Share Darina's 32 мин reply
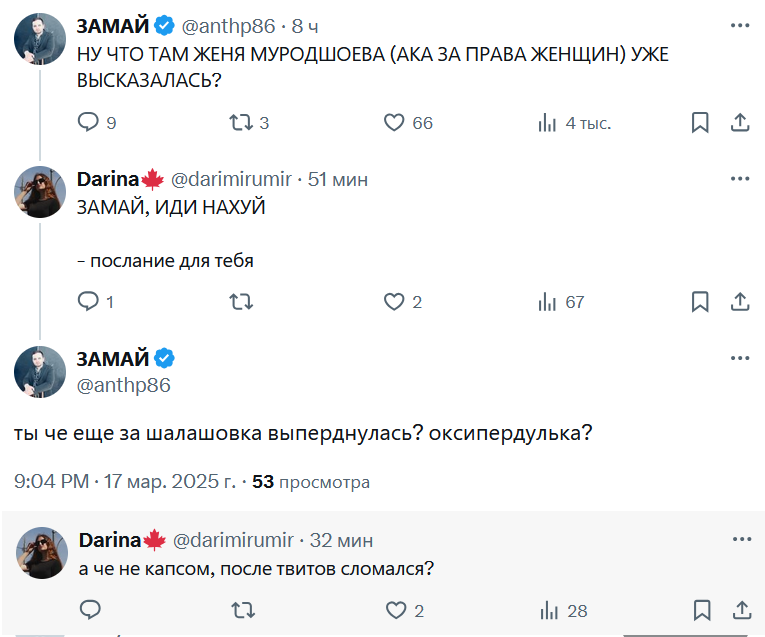The height and width of the screenshot is (637, 765). click(x=740, y=610)
